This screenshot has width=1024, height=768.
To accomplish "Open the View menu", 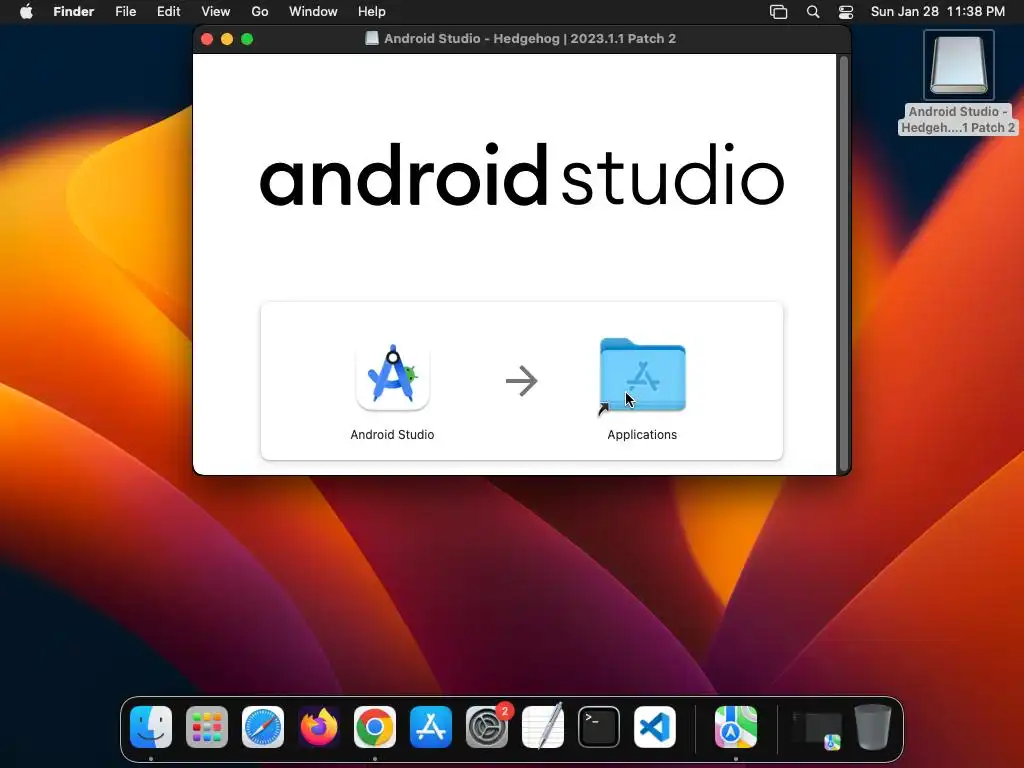I will 216,12.
